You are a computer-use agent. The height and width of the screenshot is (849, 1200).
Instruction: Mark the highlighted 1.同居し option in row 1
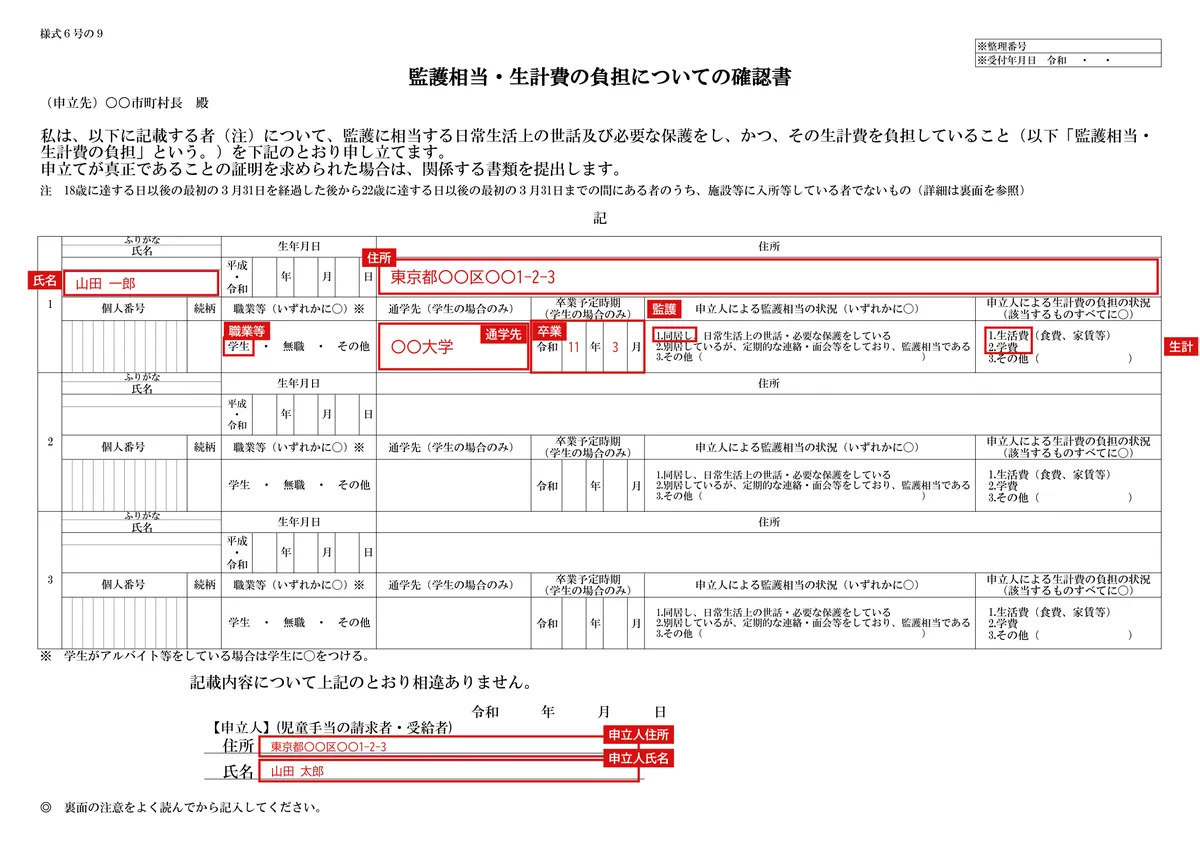coord(673,335)
